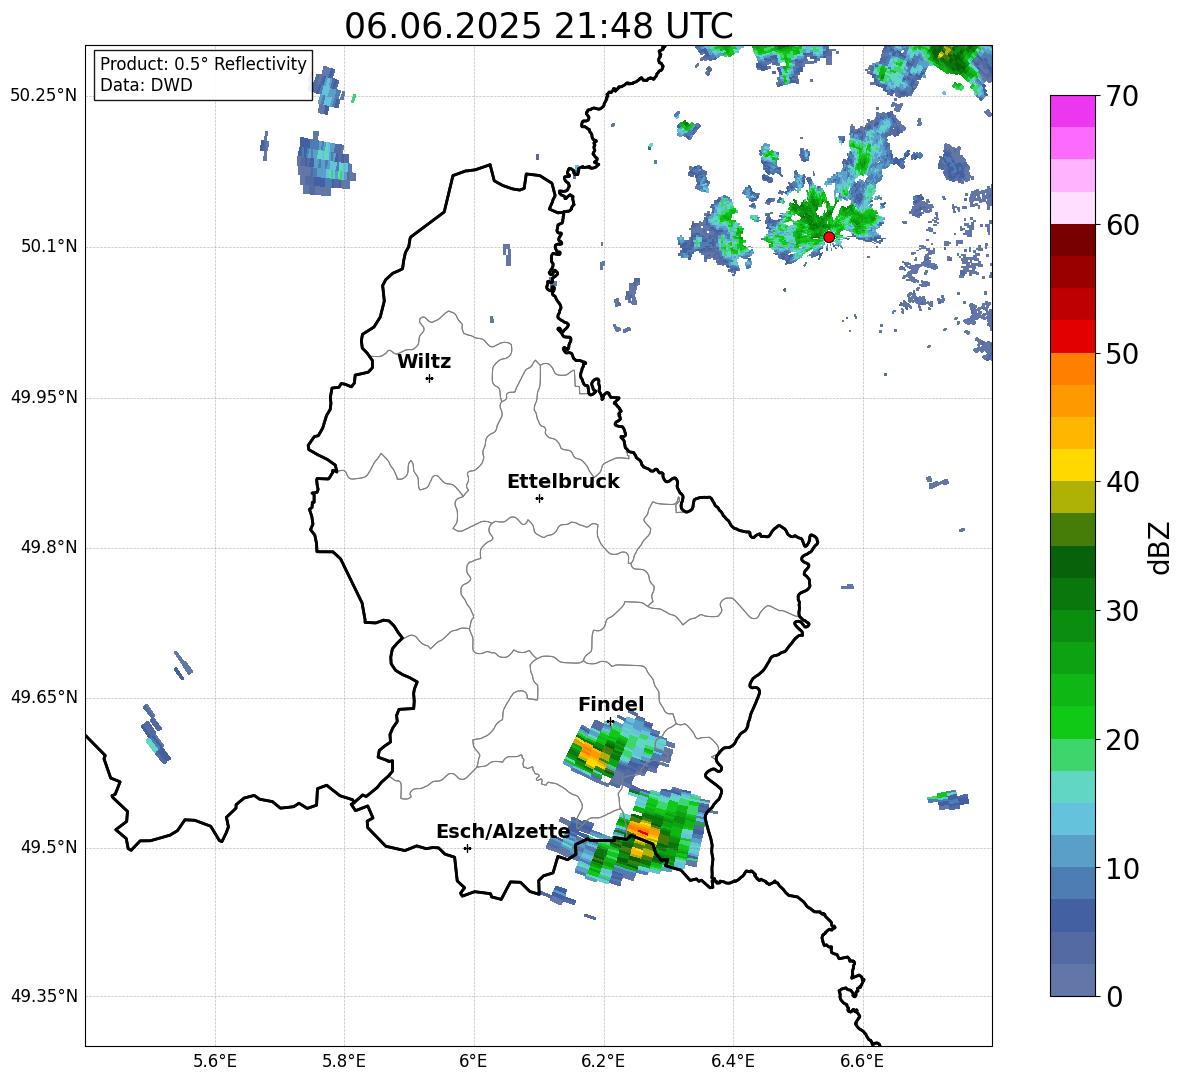Click the Wiltz station cross marker
This screenshot has height=1081, width=1184.
click(x=429, y=378)
